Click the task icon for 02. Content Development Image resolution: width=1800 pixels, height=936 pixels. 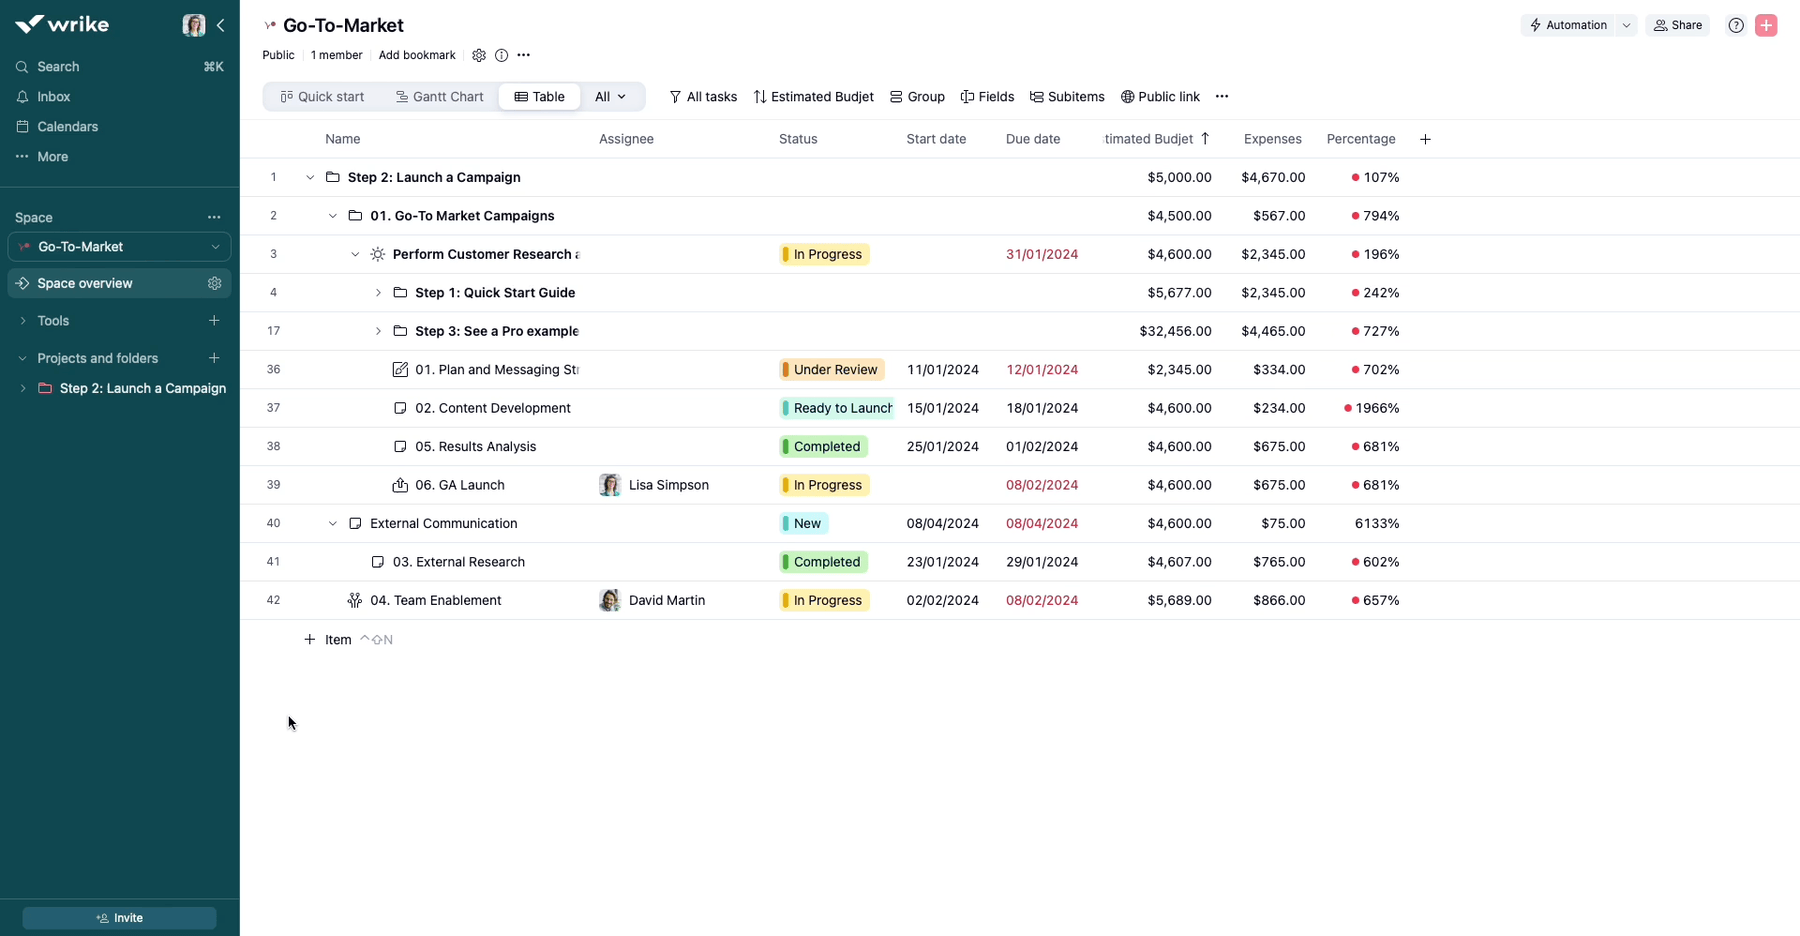(400, 408)
